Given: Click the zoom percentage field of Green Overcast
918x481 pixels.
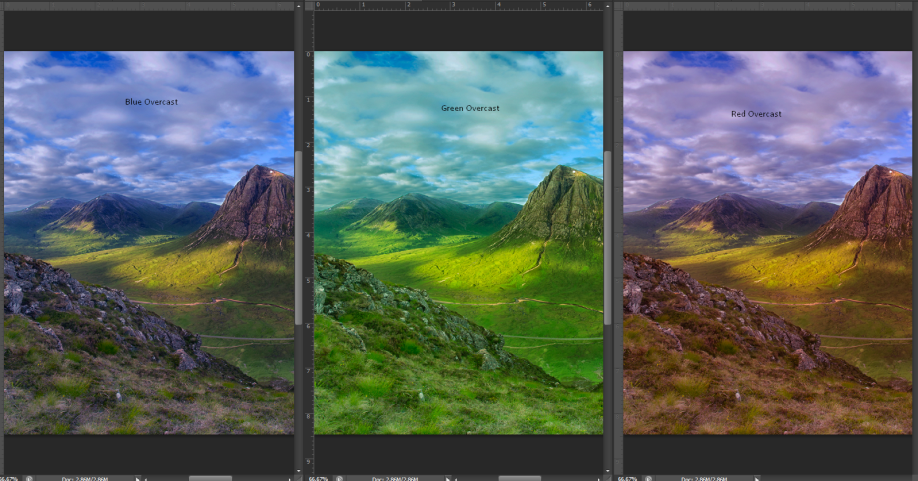Looking at the screenshot, I should tap(318, 478).
